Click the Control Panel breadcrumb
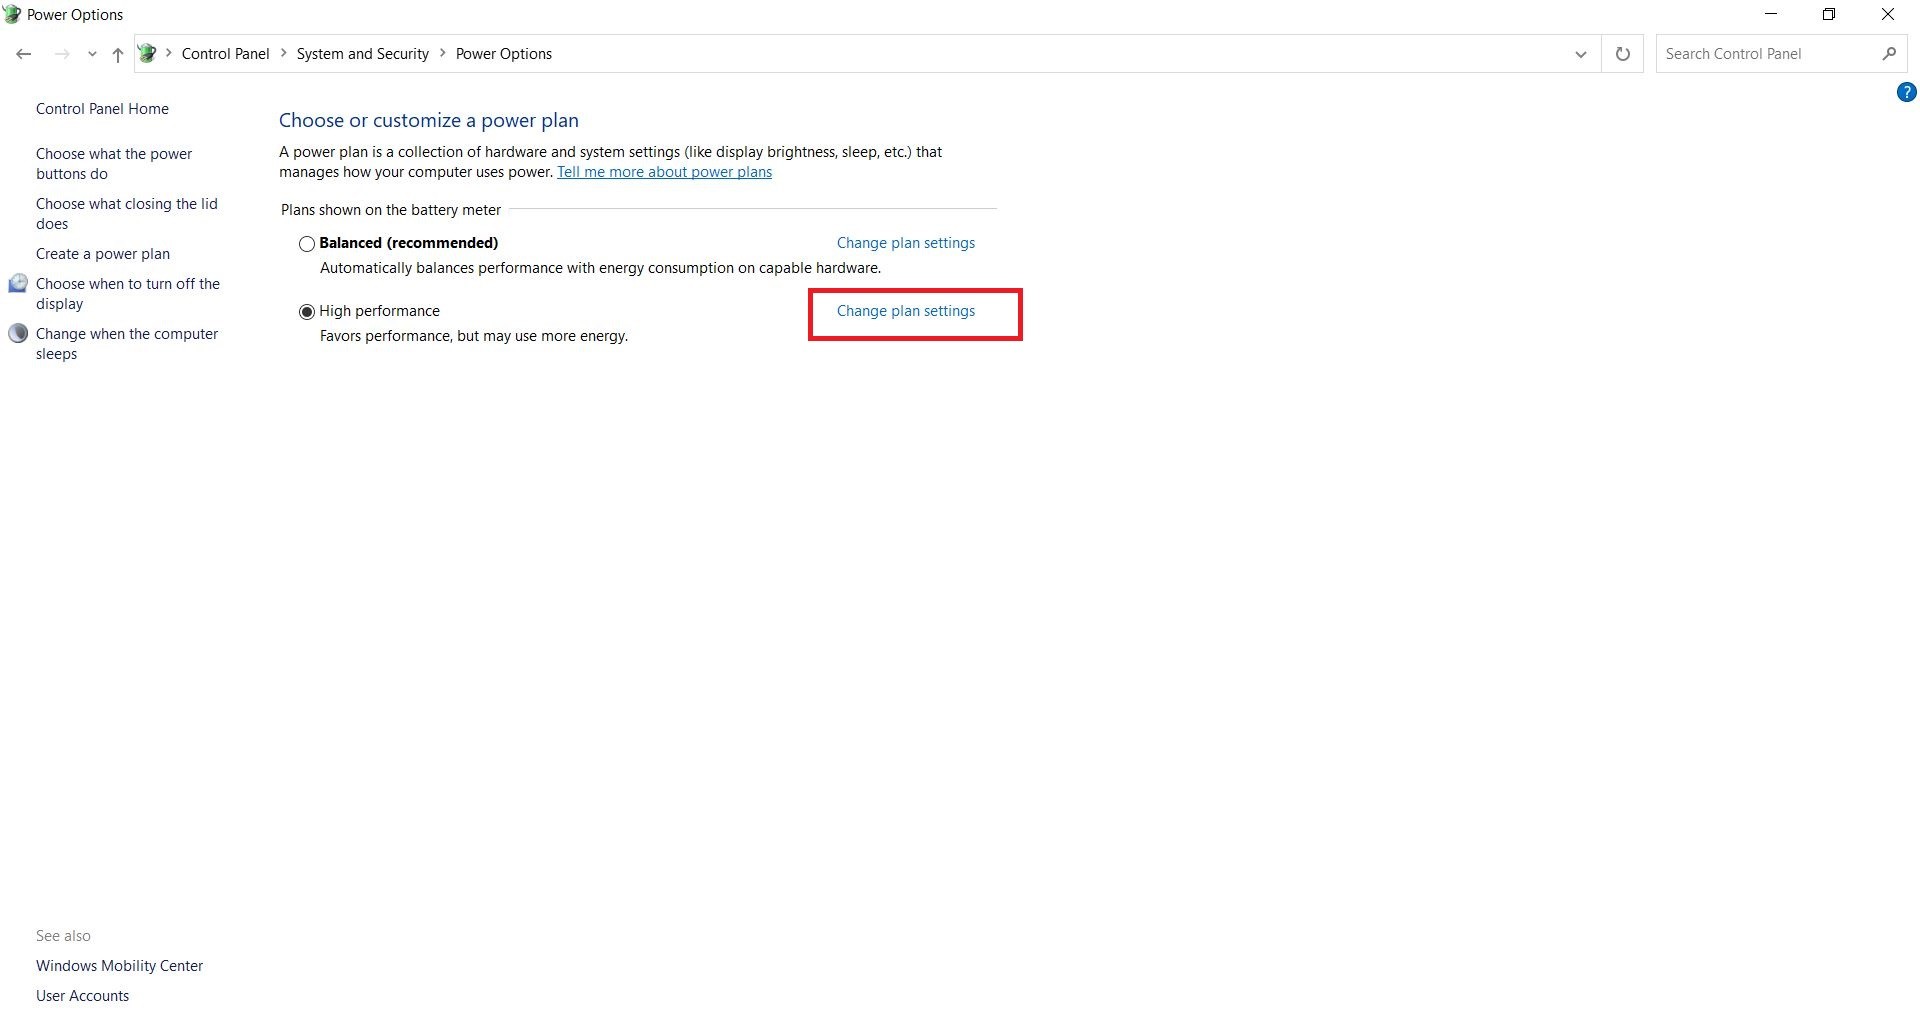The image size is (1920, 1028). tap(225, 54)
